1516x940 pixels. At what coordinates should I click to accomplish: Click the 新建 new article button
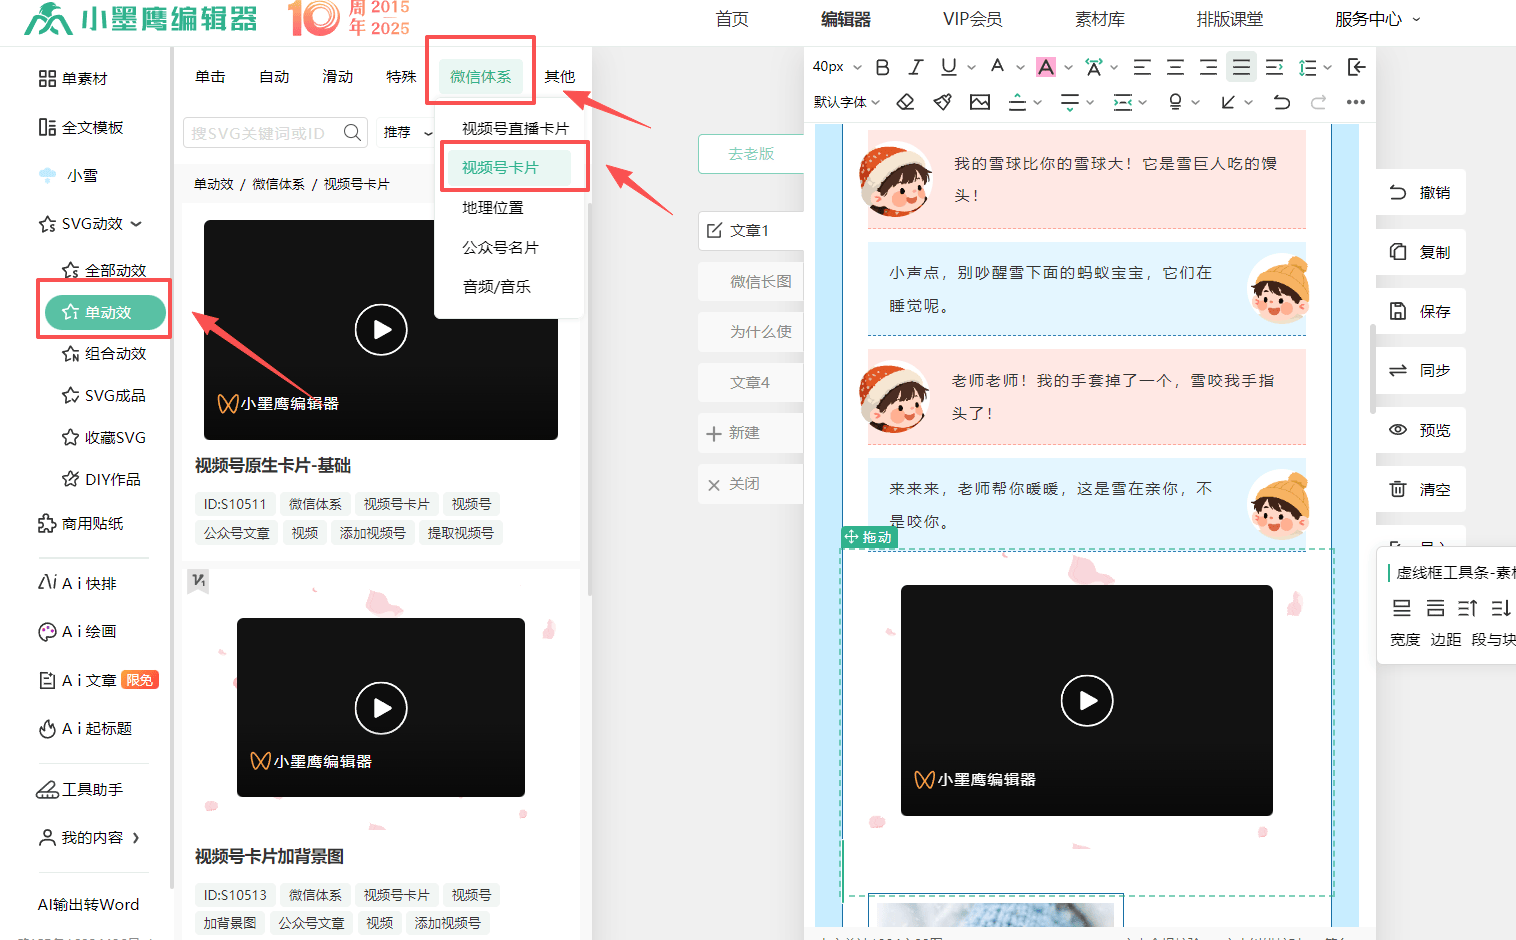(x=744, y=433)
